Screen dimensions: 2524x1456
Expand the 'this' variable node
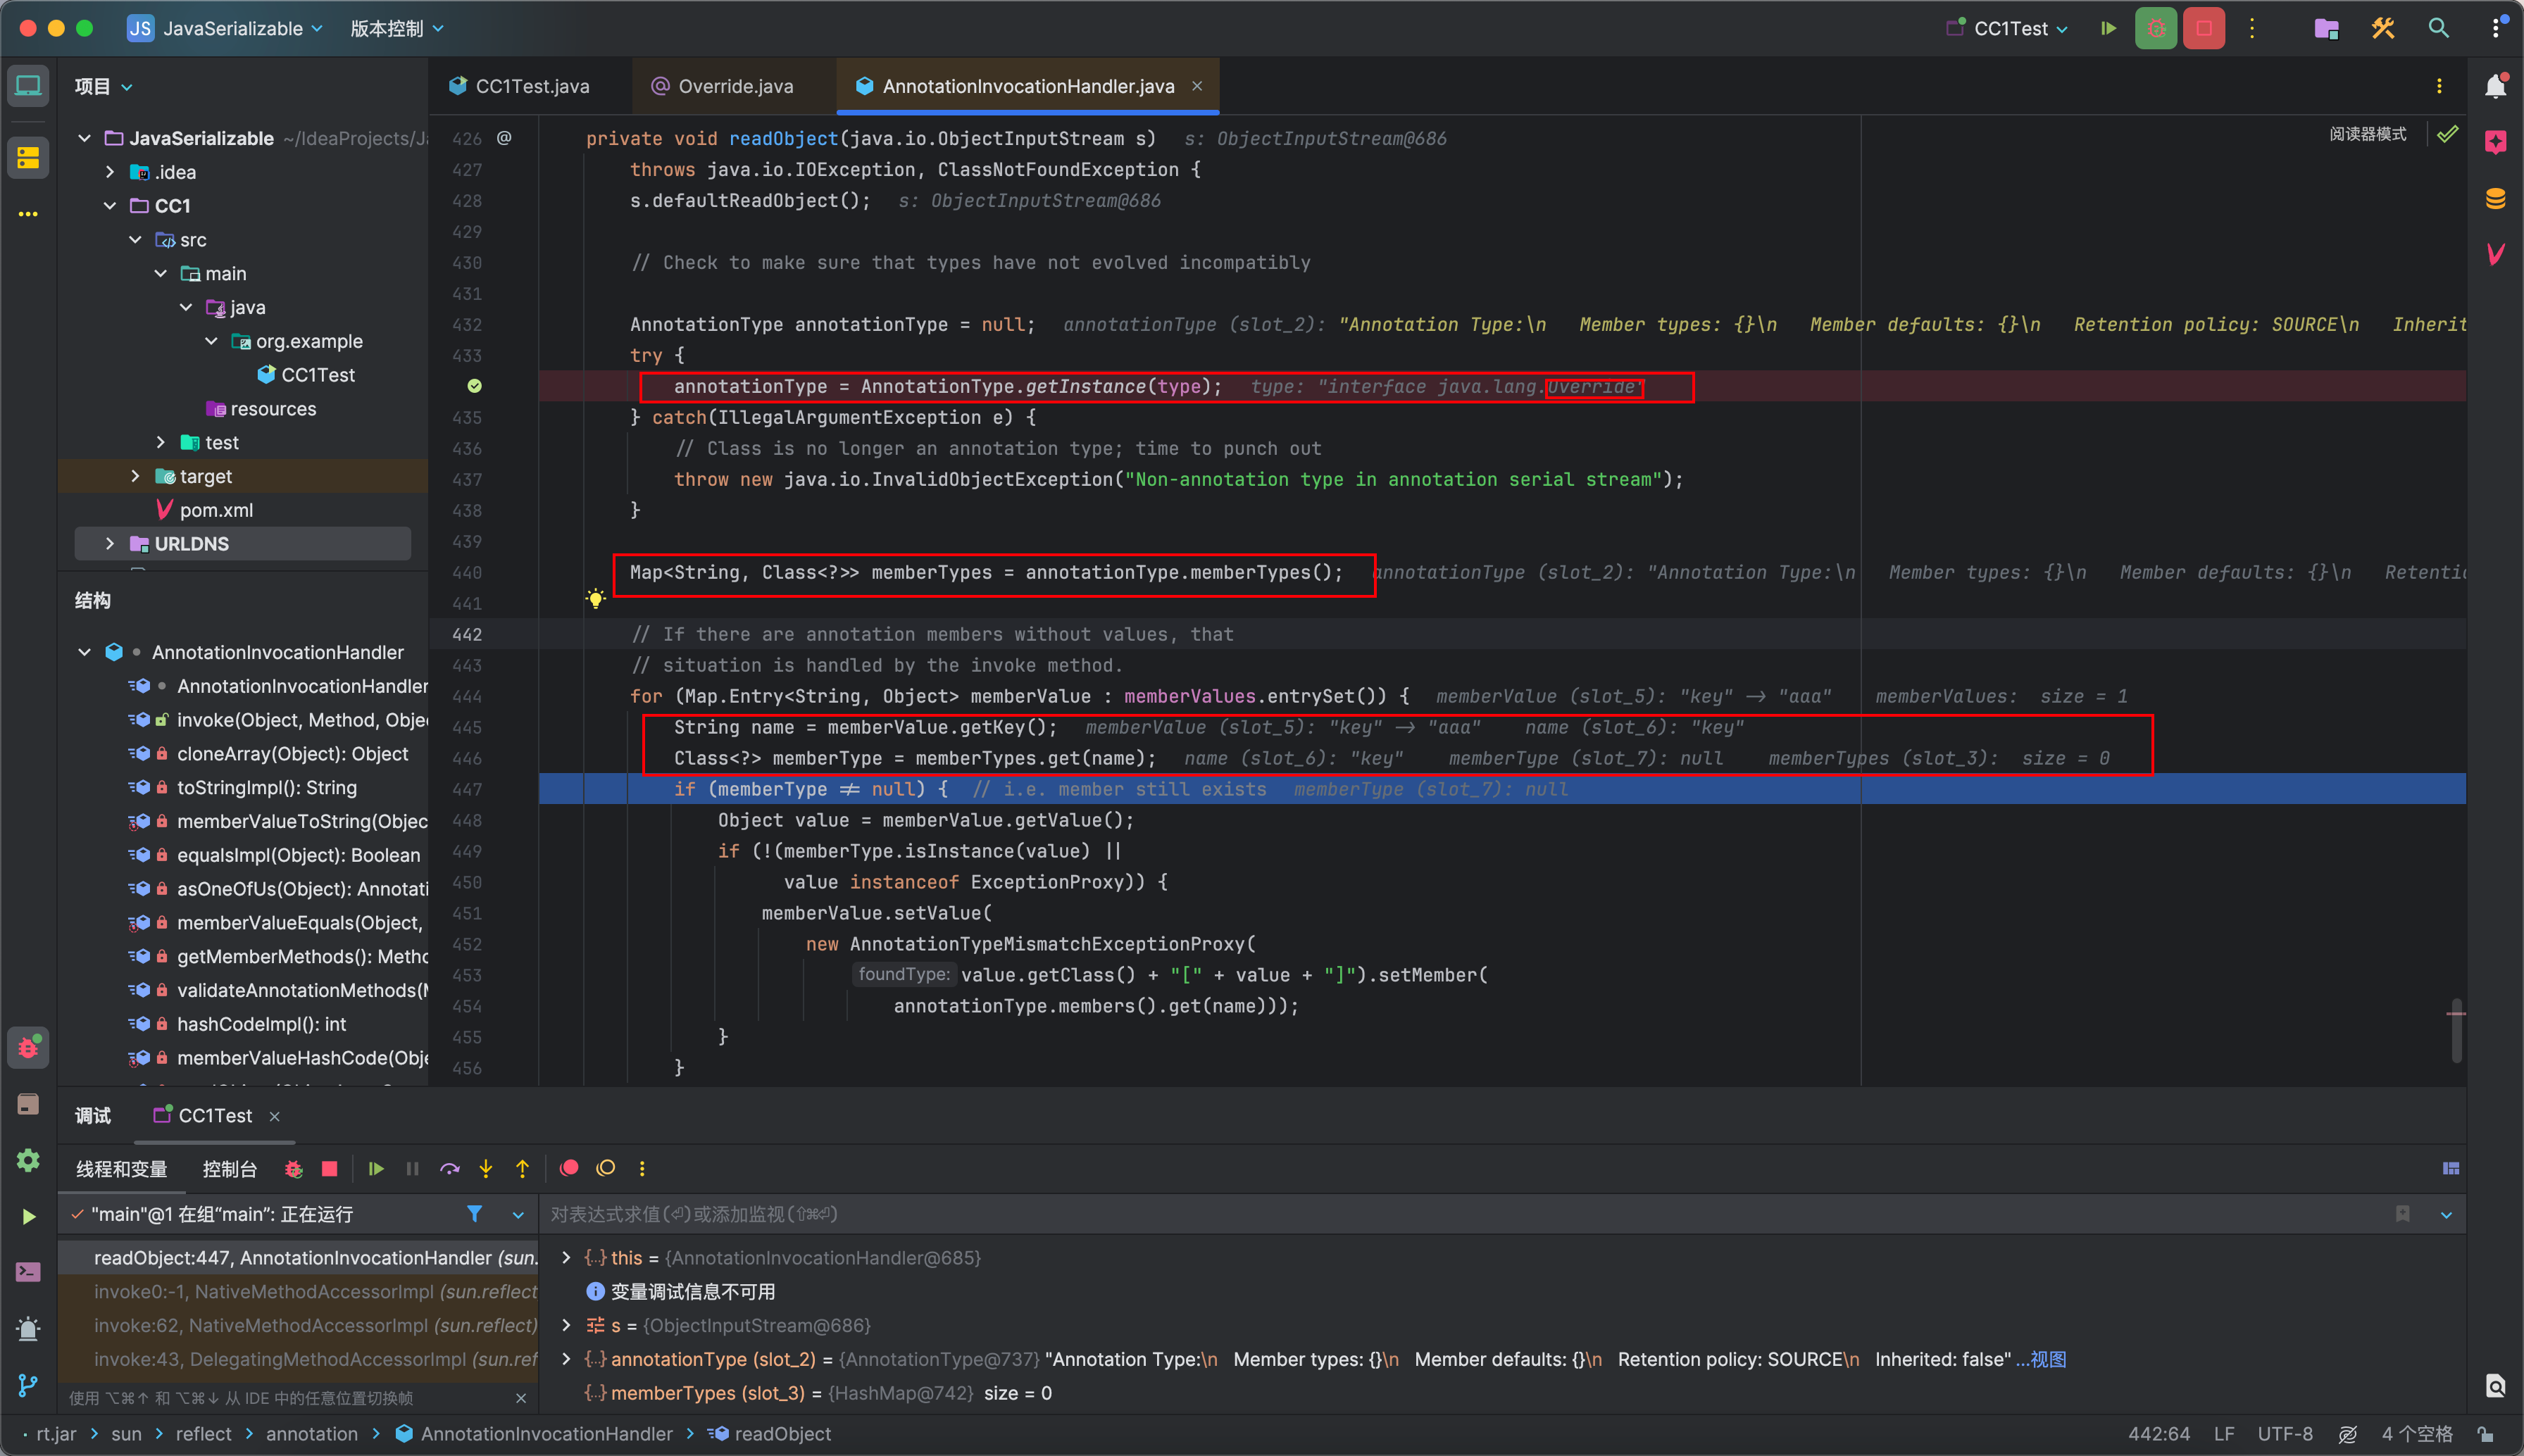tap(566, 1258)
